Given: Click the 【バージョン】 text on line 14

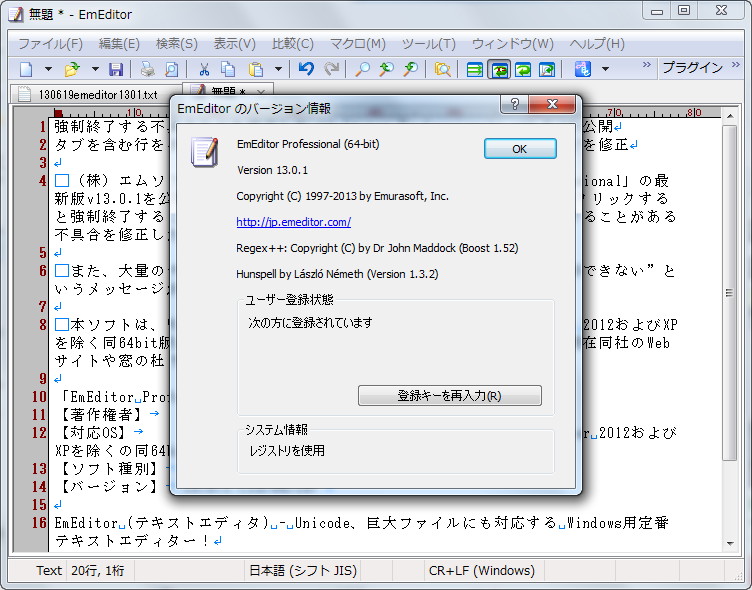Looking at the screenshot, I should (x=109, y=486).
